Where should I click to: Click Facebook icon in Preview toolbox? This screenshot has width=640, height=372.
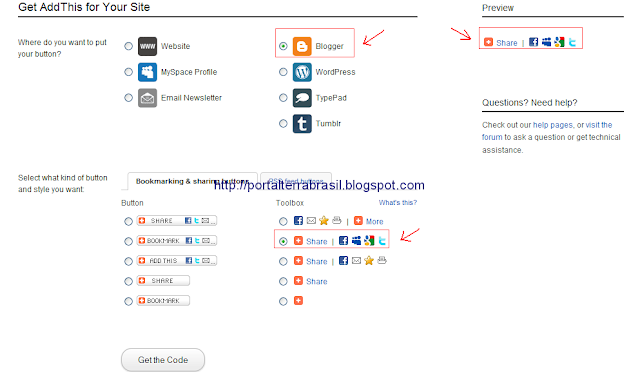[533, 42]
